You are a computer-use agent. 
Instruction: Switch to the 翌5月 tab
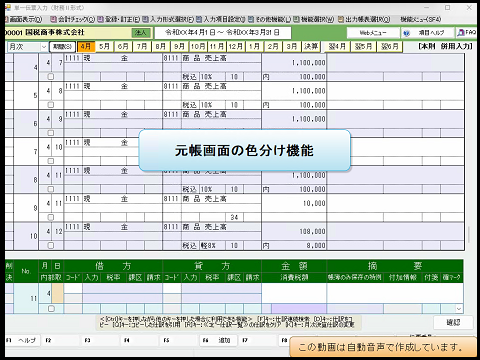363,47
